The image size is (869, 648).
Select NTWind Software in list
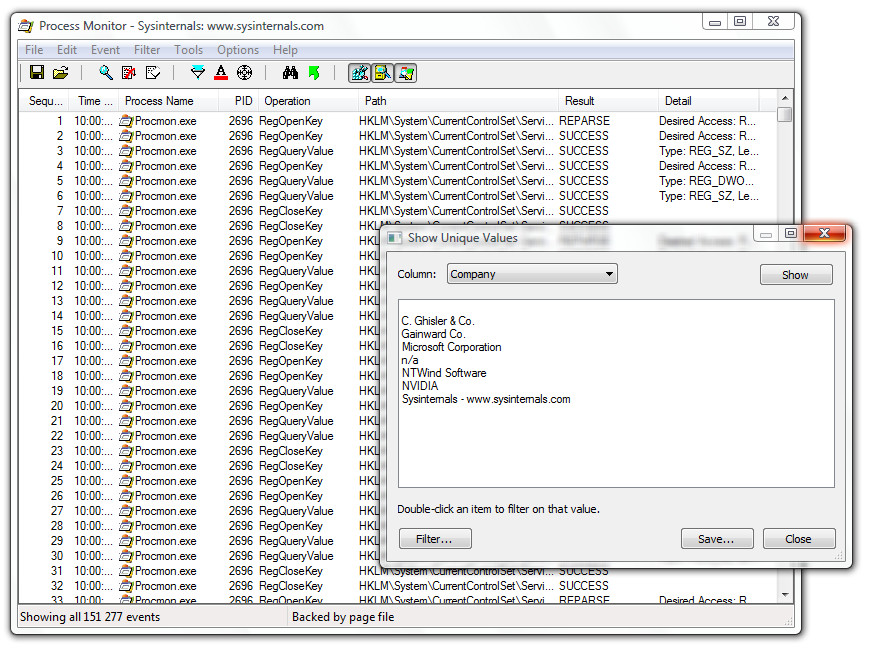coord(444,373)
